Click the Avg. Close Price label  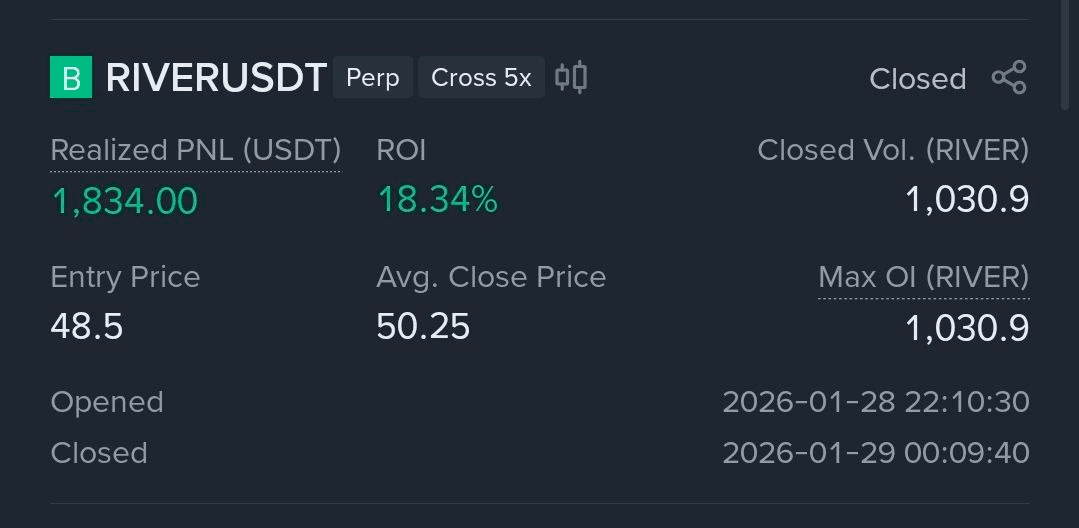tap(491, 277)
